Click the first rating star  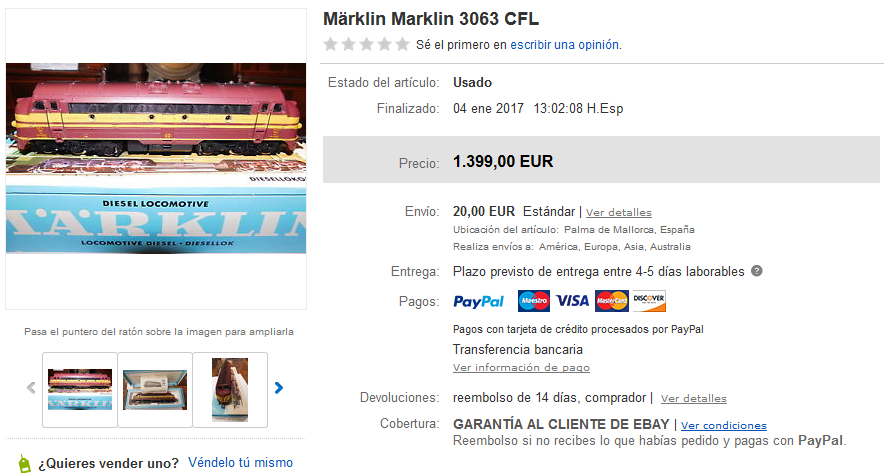click(x=330, y=44)
